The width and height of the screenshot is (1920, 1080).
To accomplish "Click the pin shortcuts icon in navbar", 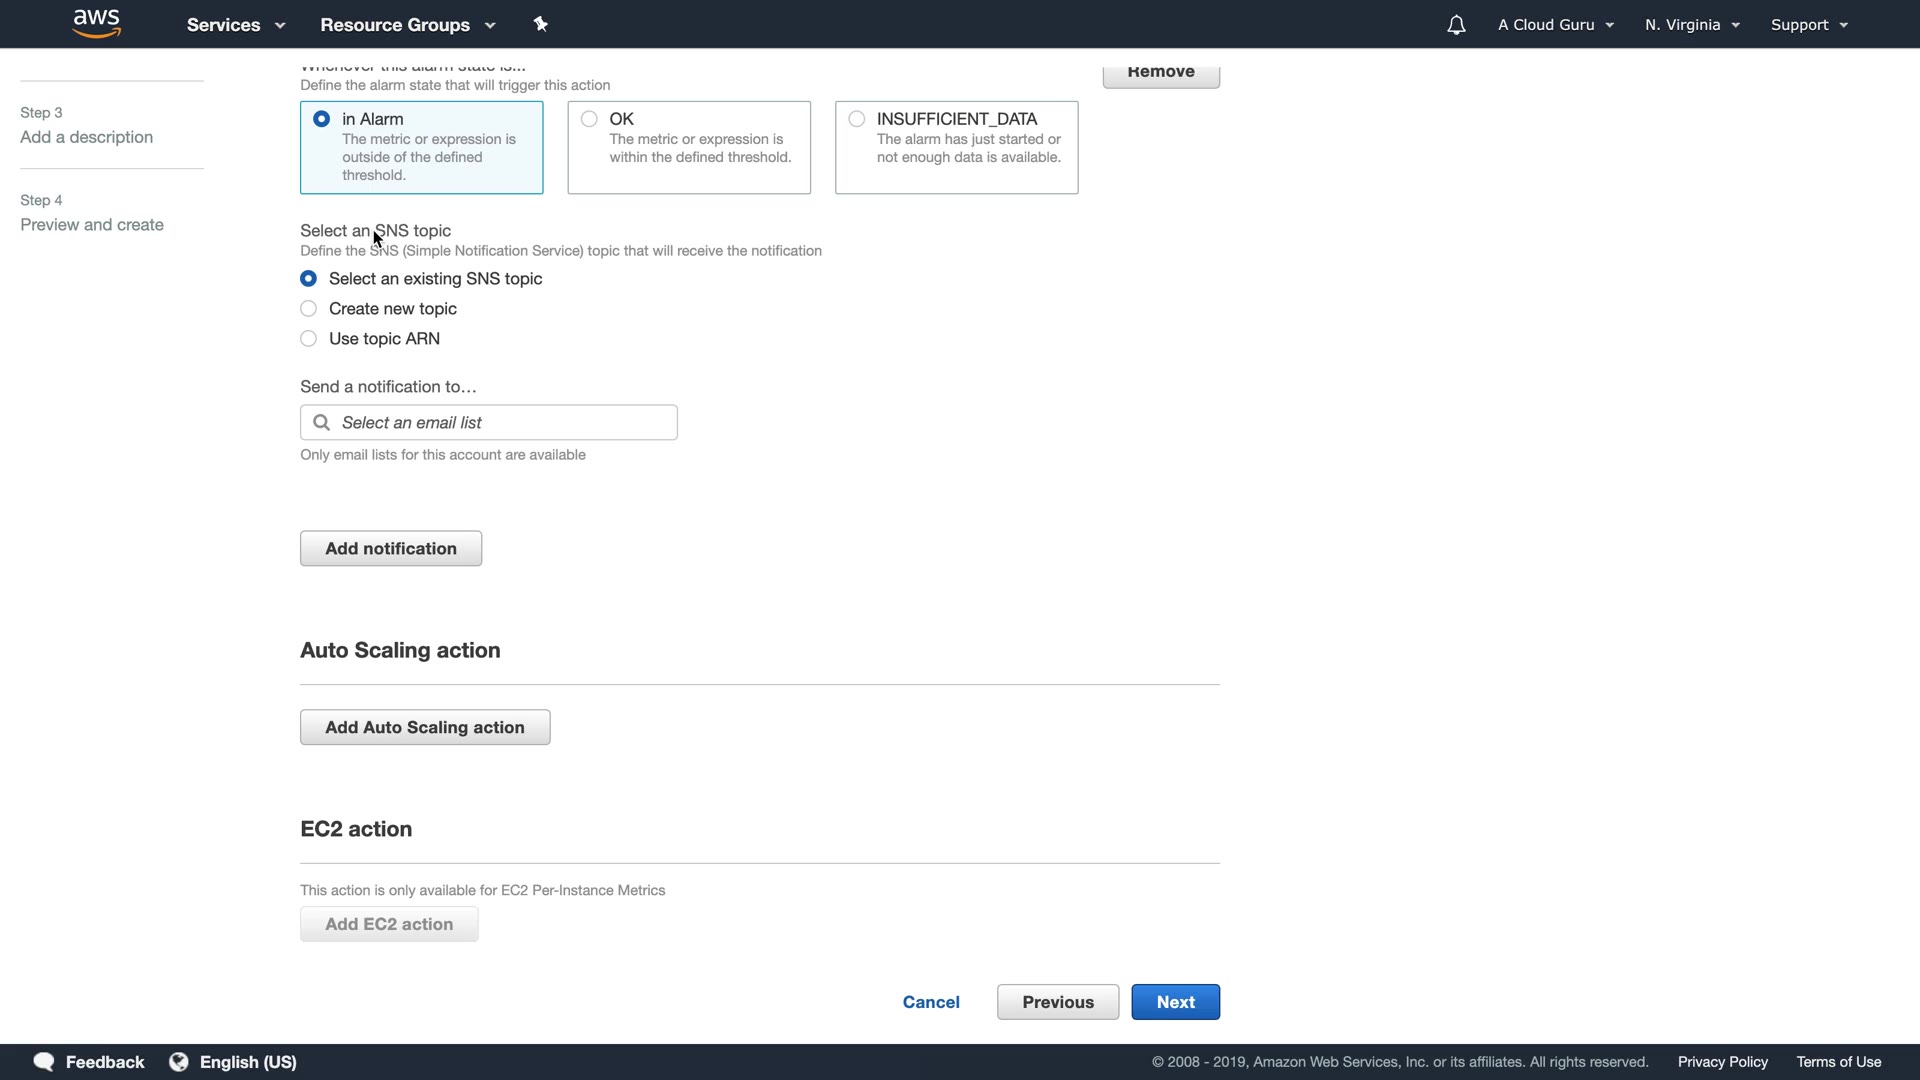I will point(541,24).
